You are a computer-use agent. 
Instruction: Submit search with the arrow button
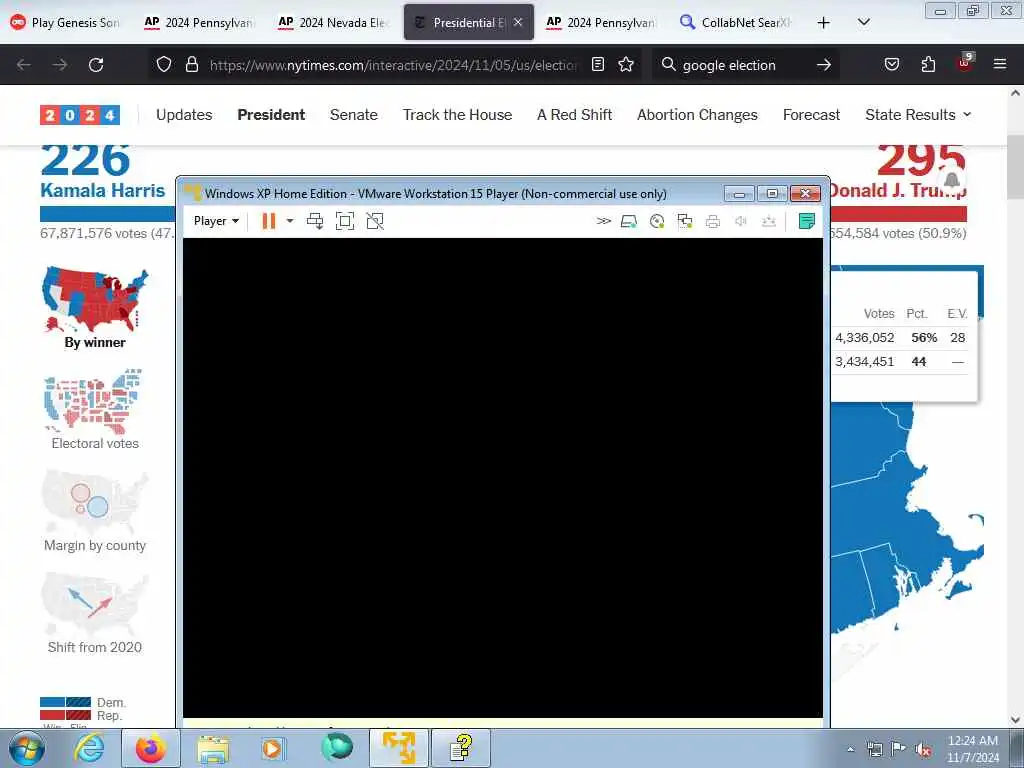coord(824,65)
